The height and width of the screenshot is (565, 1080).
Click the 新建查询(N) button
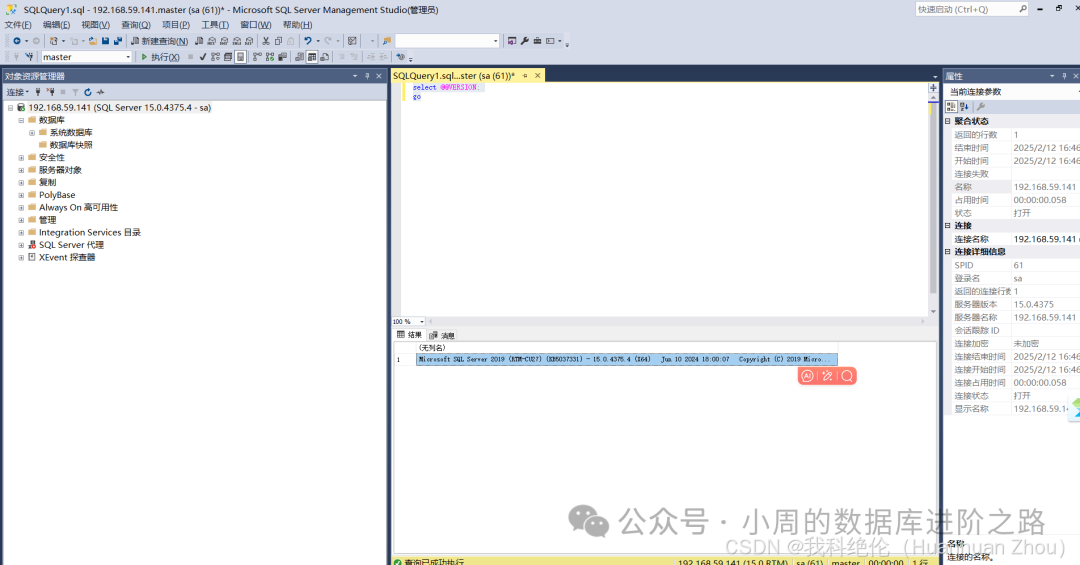(x=159, y=41)
